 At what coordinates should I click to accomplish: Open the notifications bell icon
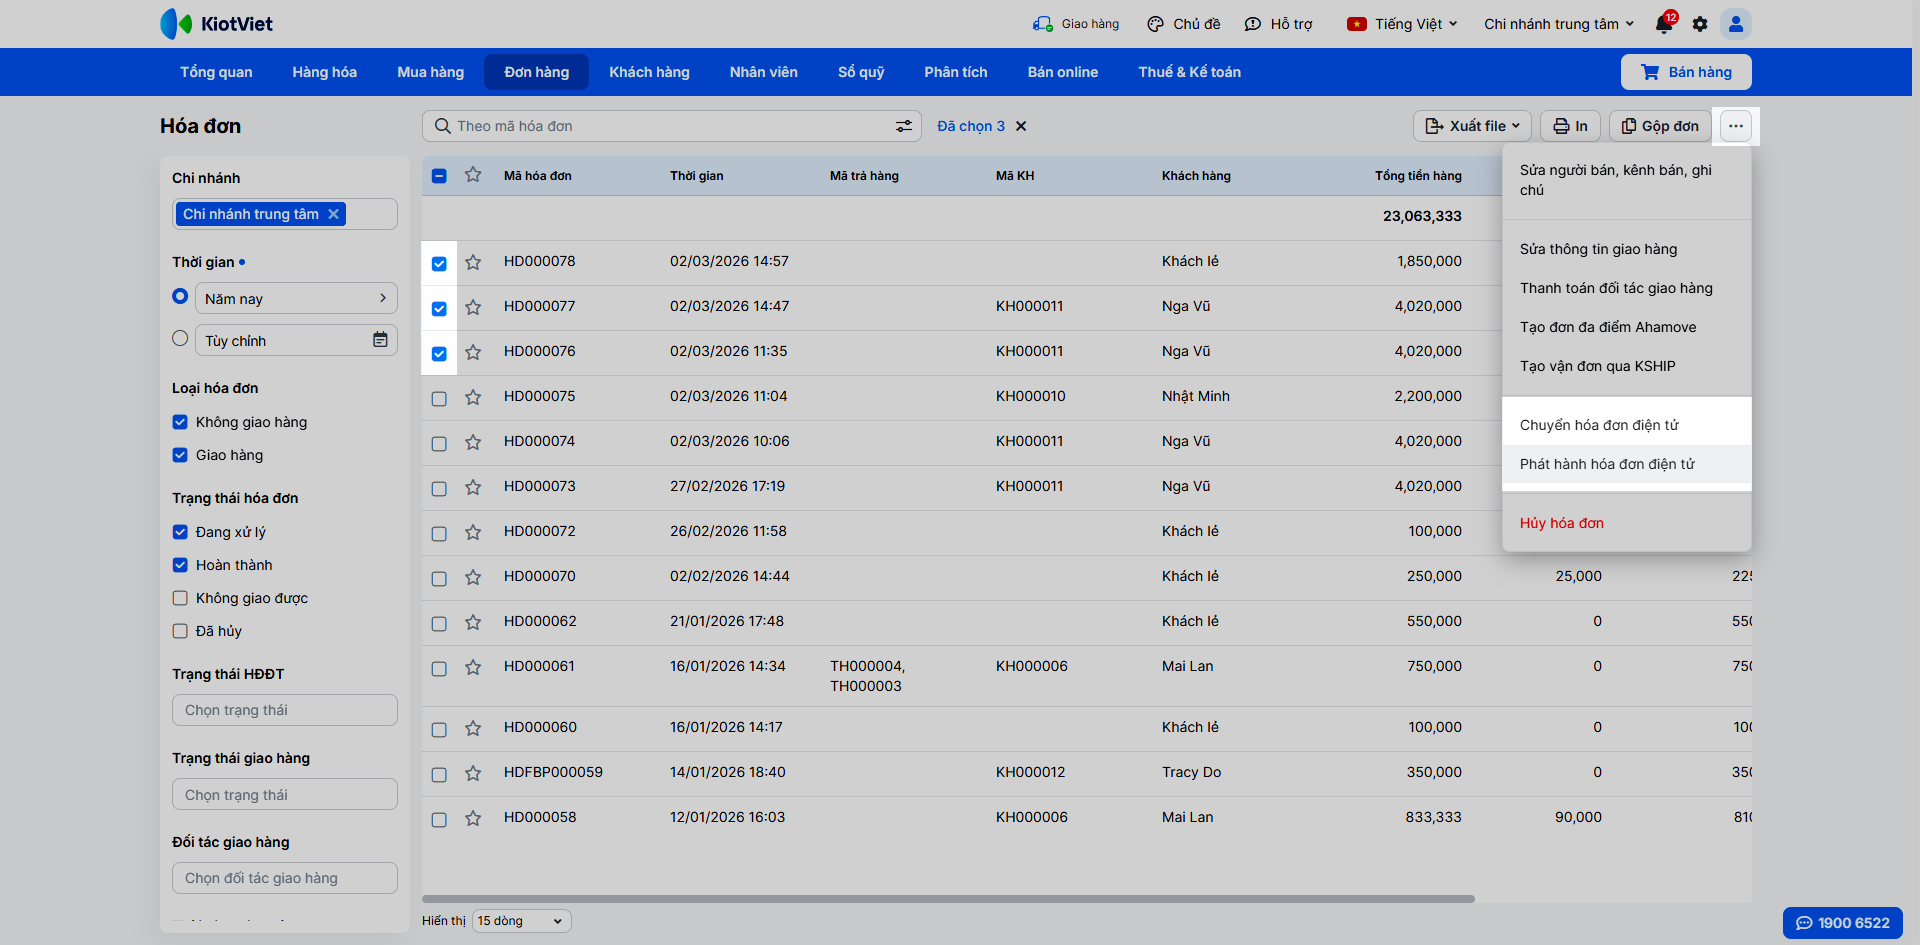pyautogui.click(x=1664, y=24)
